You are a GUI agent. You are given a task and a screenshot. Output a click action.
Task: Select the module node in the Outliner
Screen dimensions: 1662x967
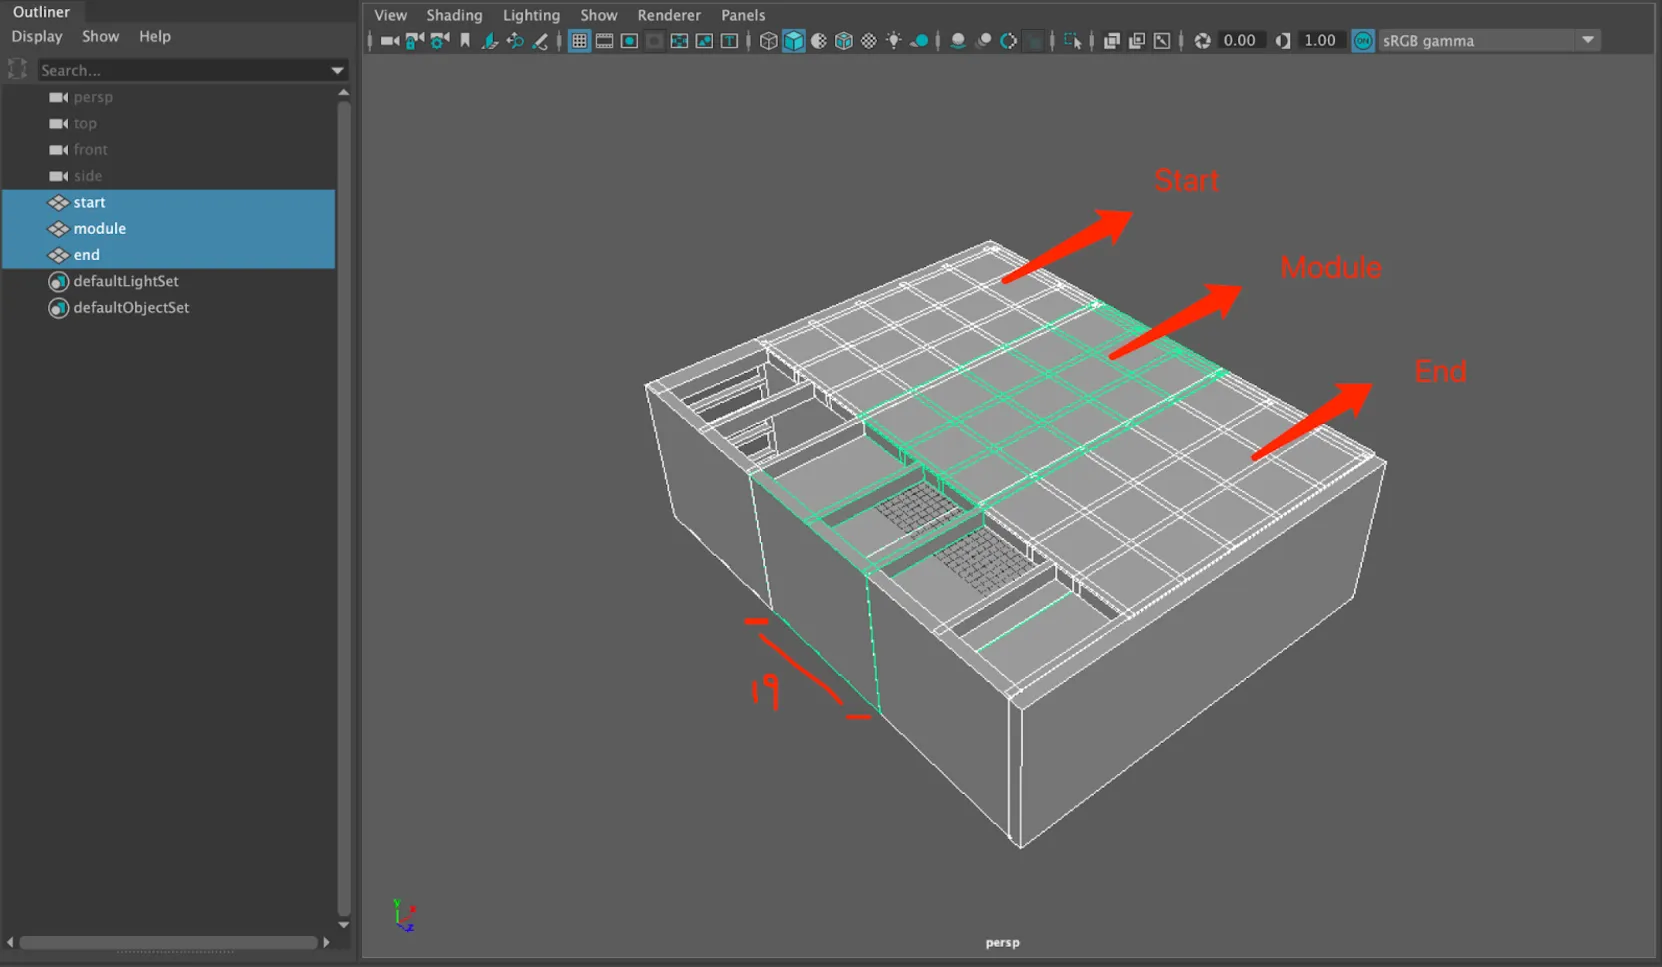[100, 228]
